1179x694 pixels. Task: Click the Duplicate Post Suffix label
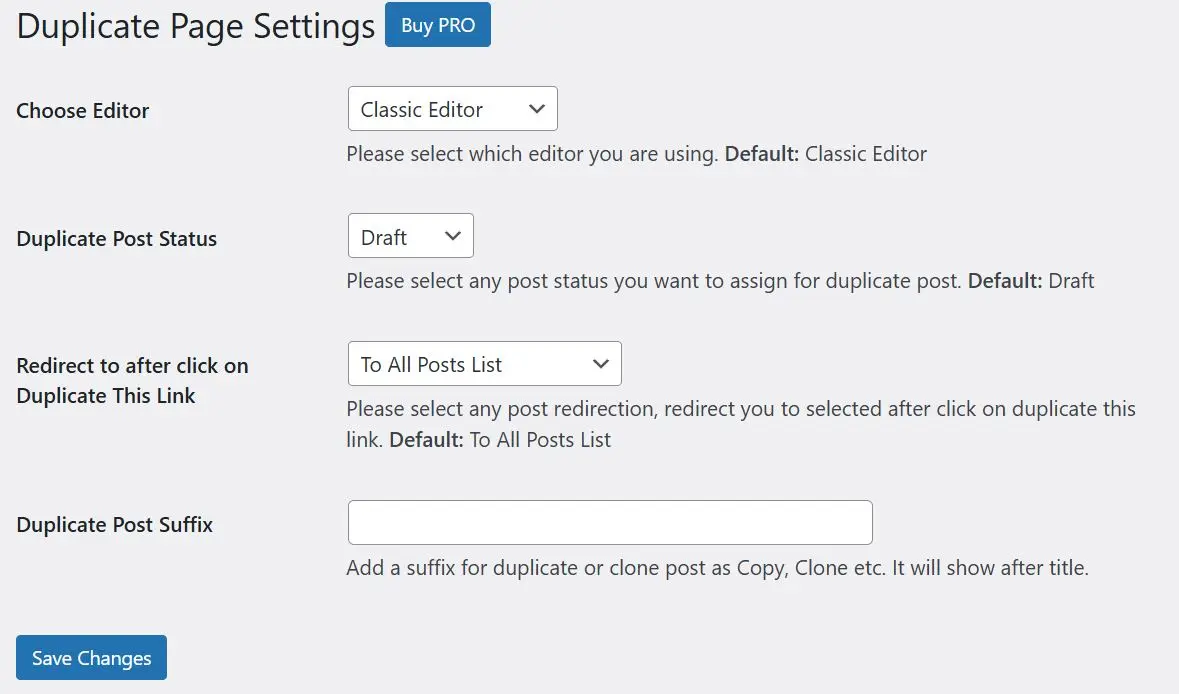coord(114,524)
